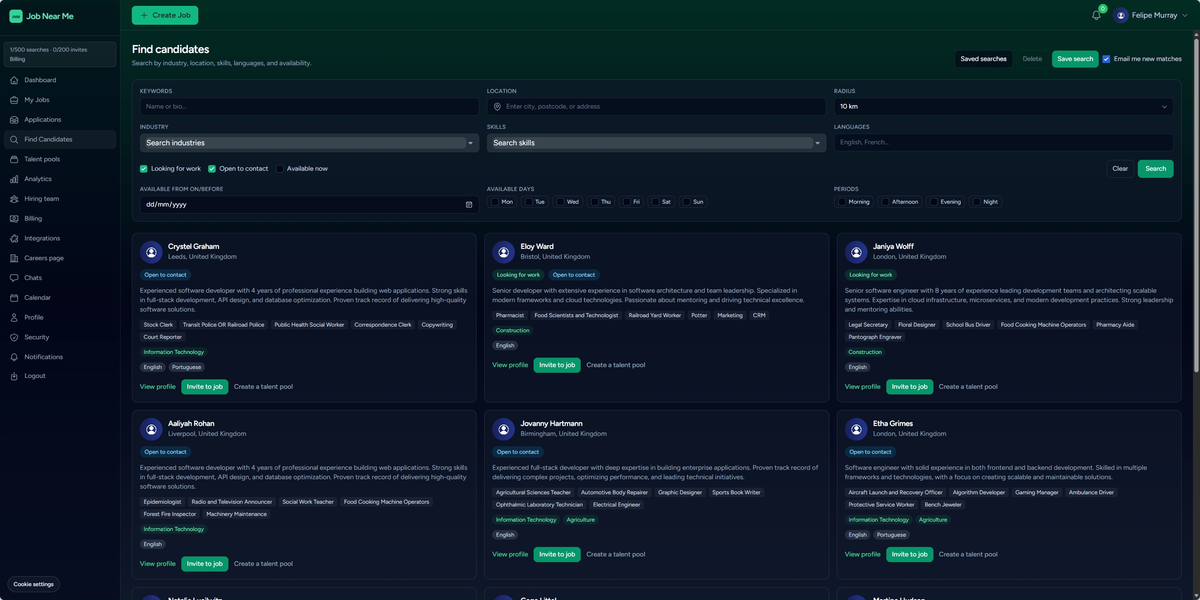Click the Languages input field
The image size is (1200, 600).
tap(1003, 143)
